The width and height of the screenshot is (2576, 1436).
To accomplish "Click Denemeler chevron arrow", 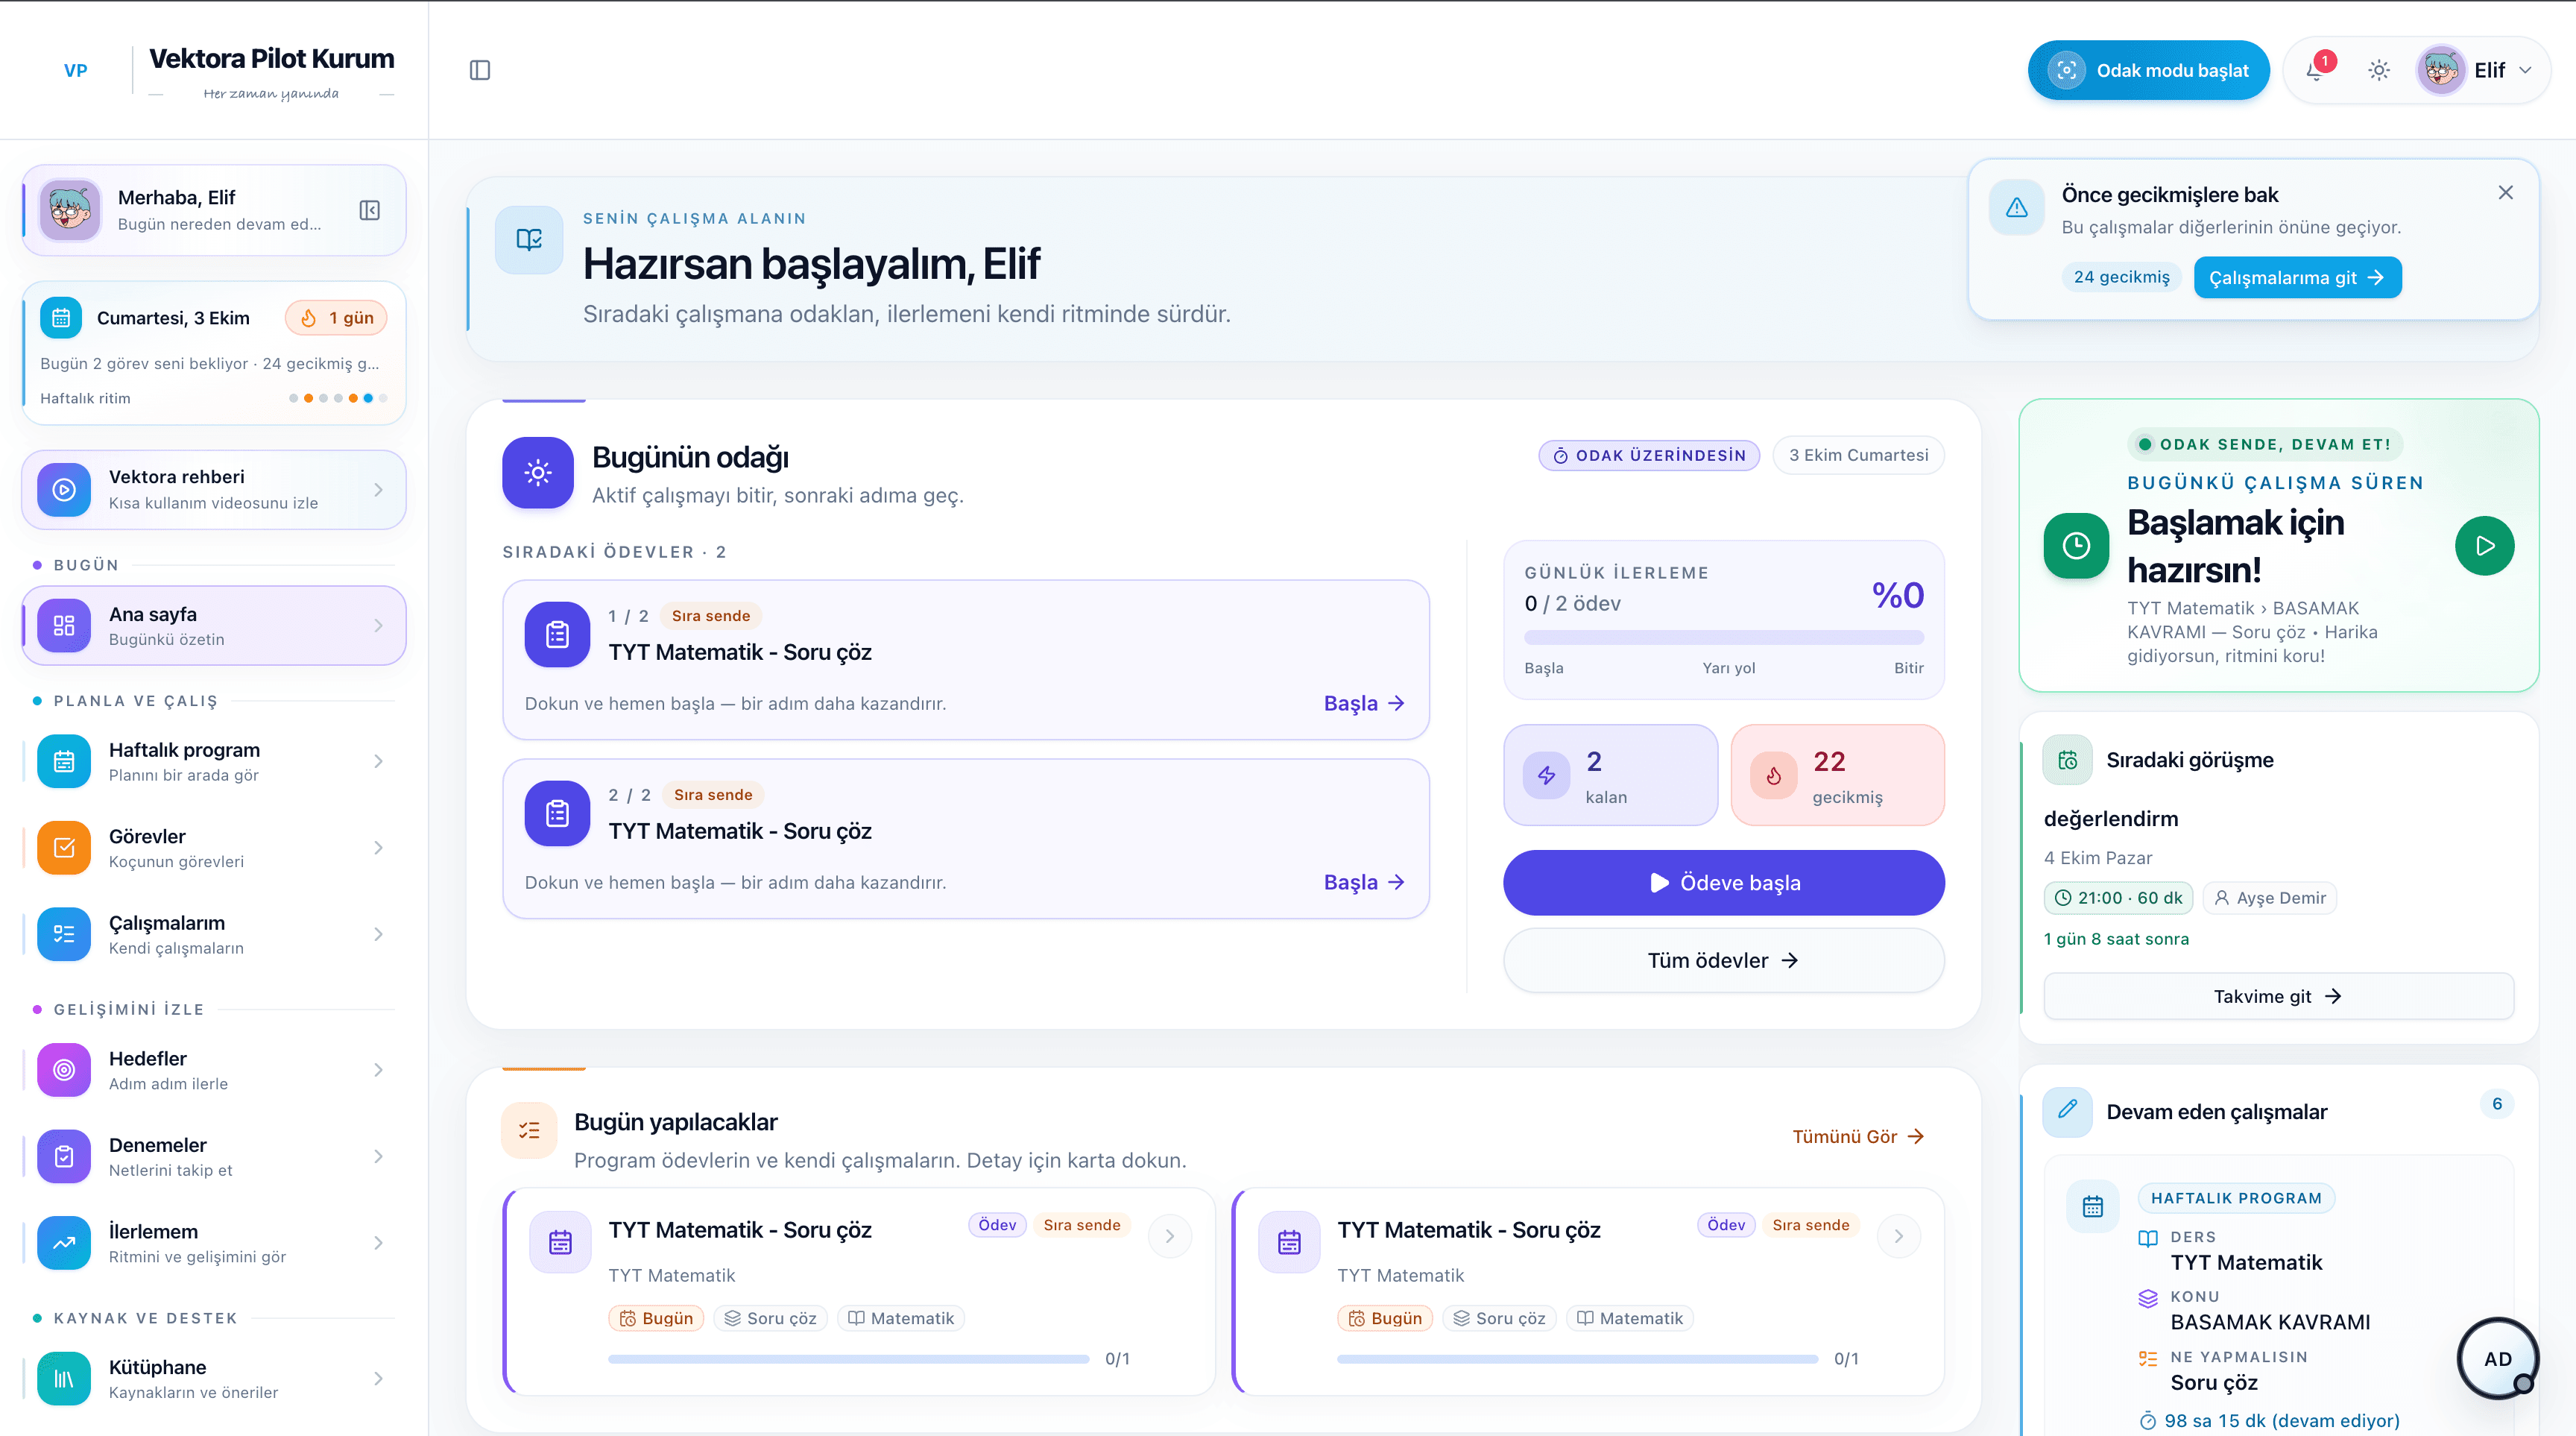I will tap(378, 1156).
